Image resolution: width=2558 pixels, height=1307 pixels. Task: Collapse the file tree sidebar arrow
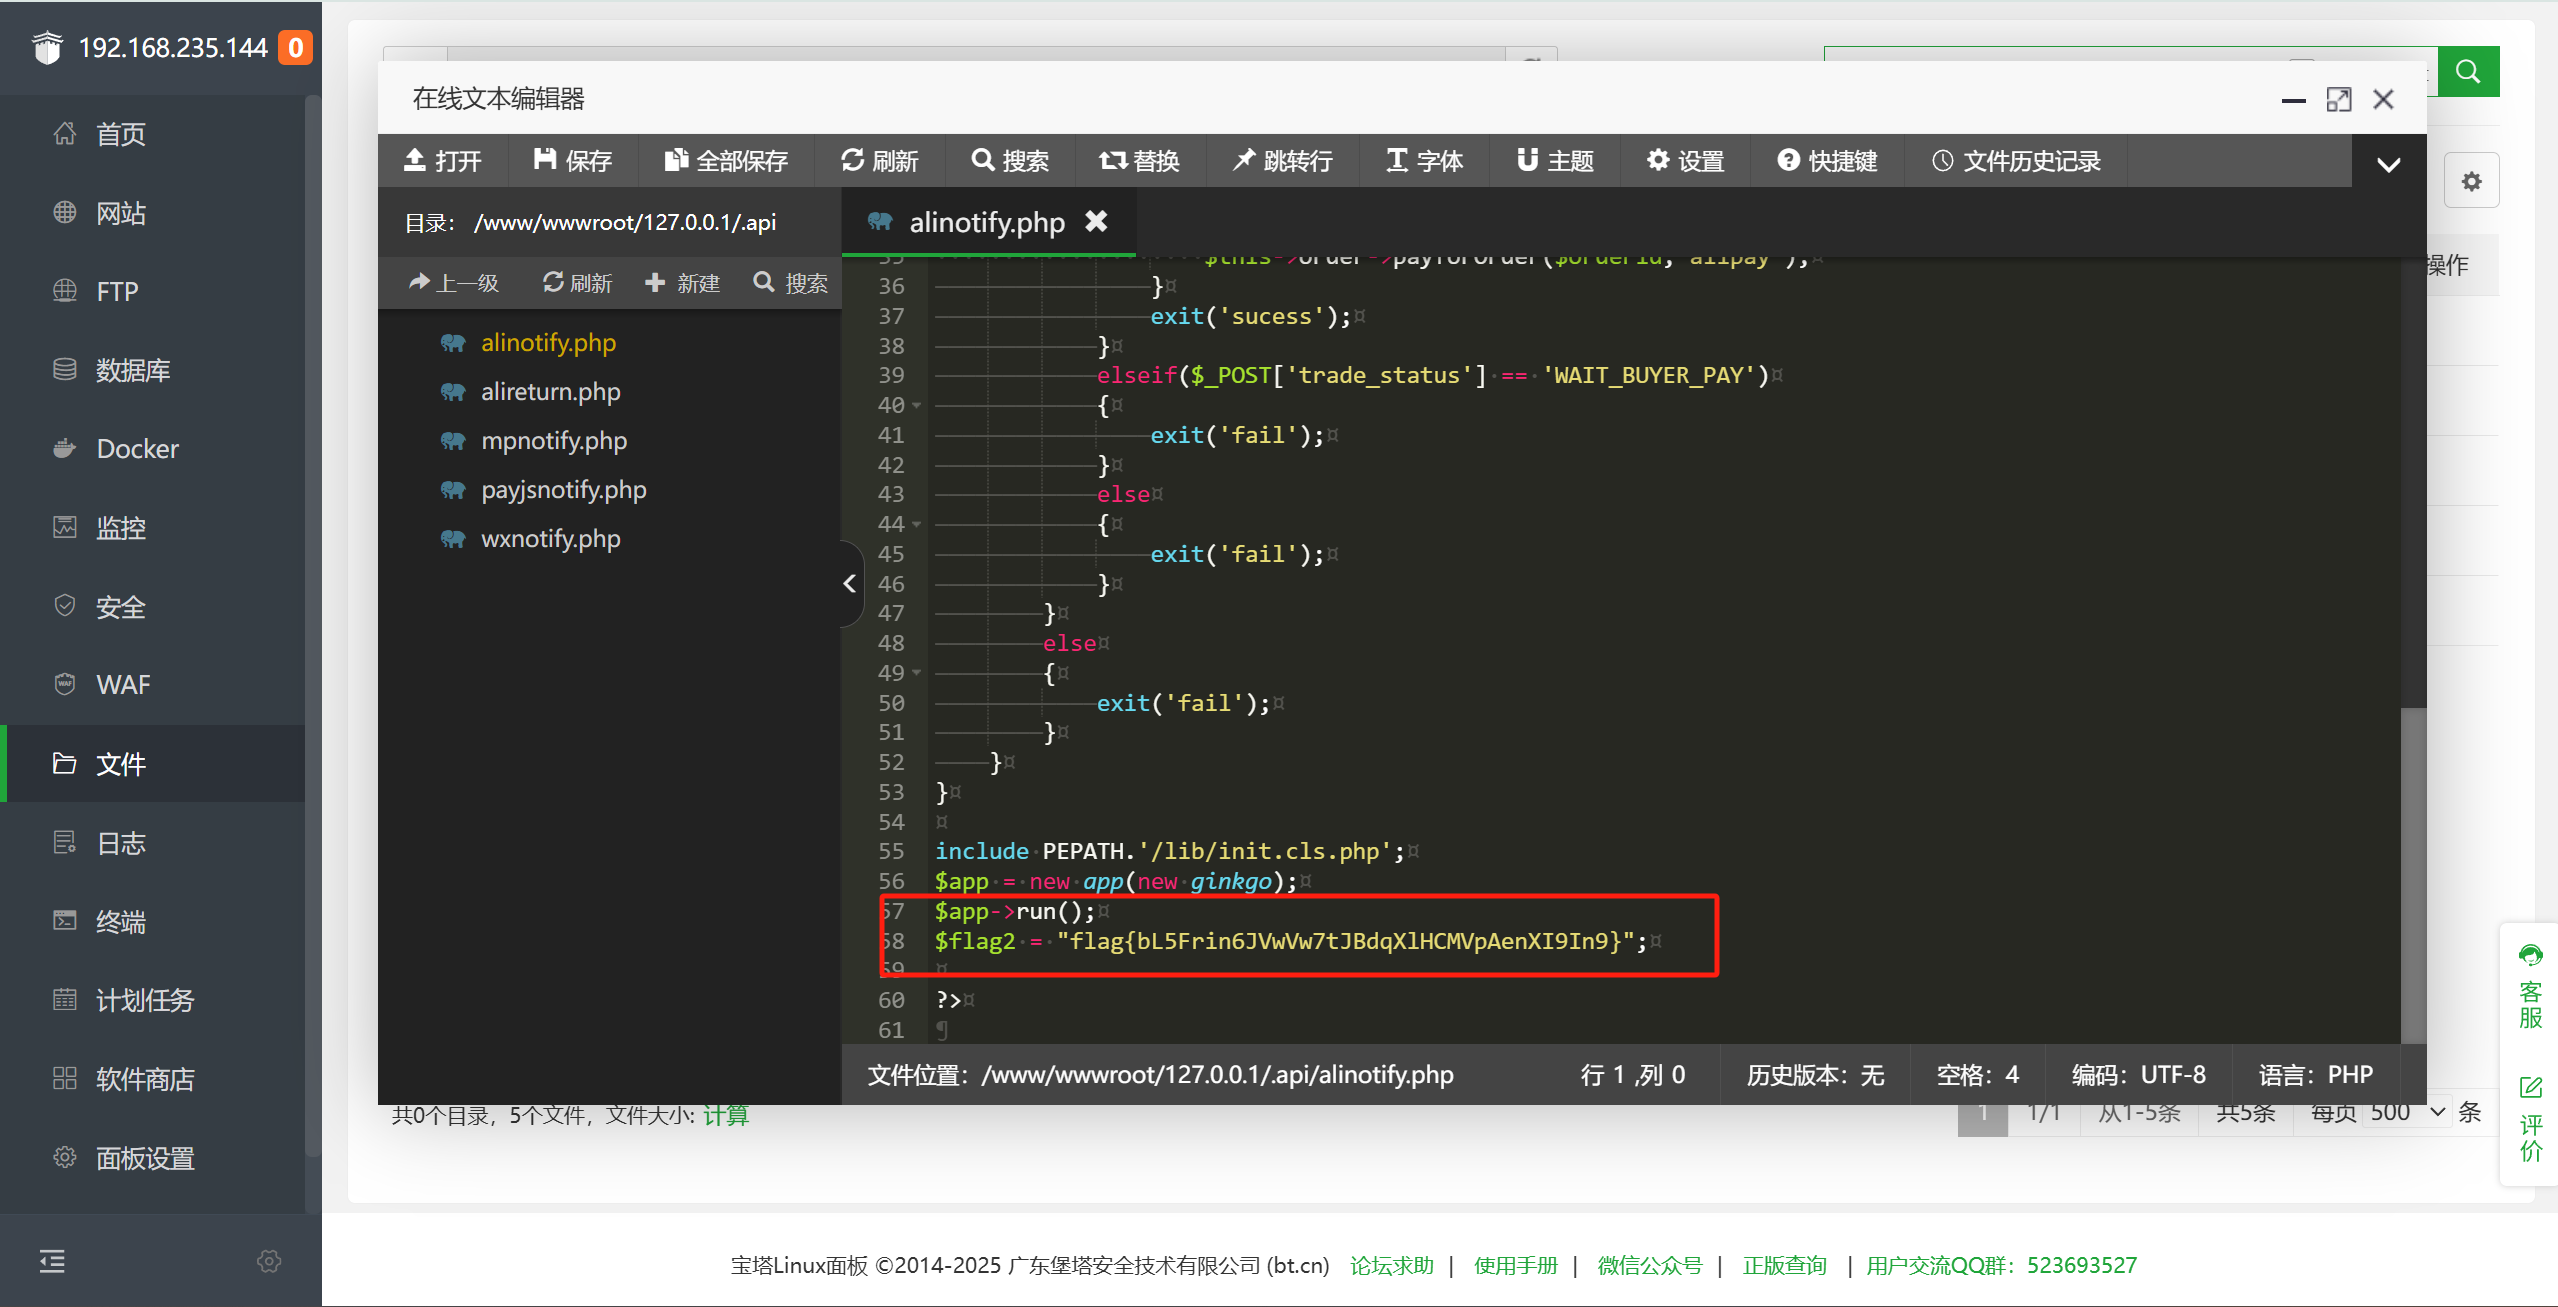coord(850,583)
